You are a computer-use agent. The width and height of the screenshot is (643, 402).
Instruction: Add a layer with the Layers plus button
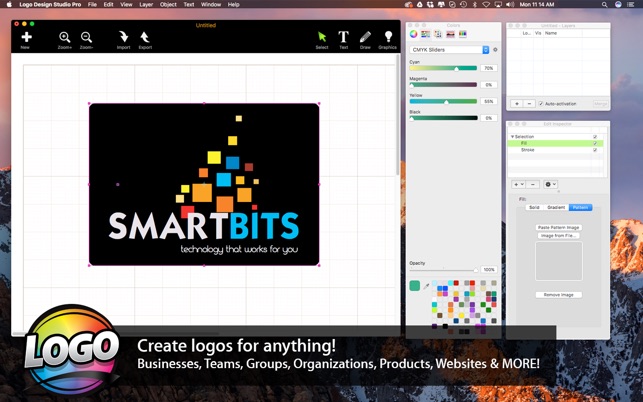517,104
